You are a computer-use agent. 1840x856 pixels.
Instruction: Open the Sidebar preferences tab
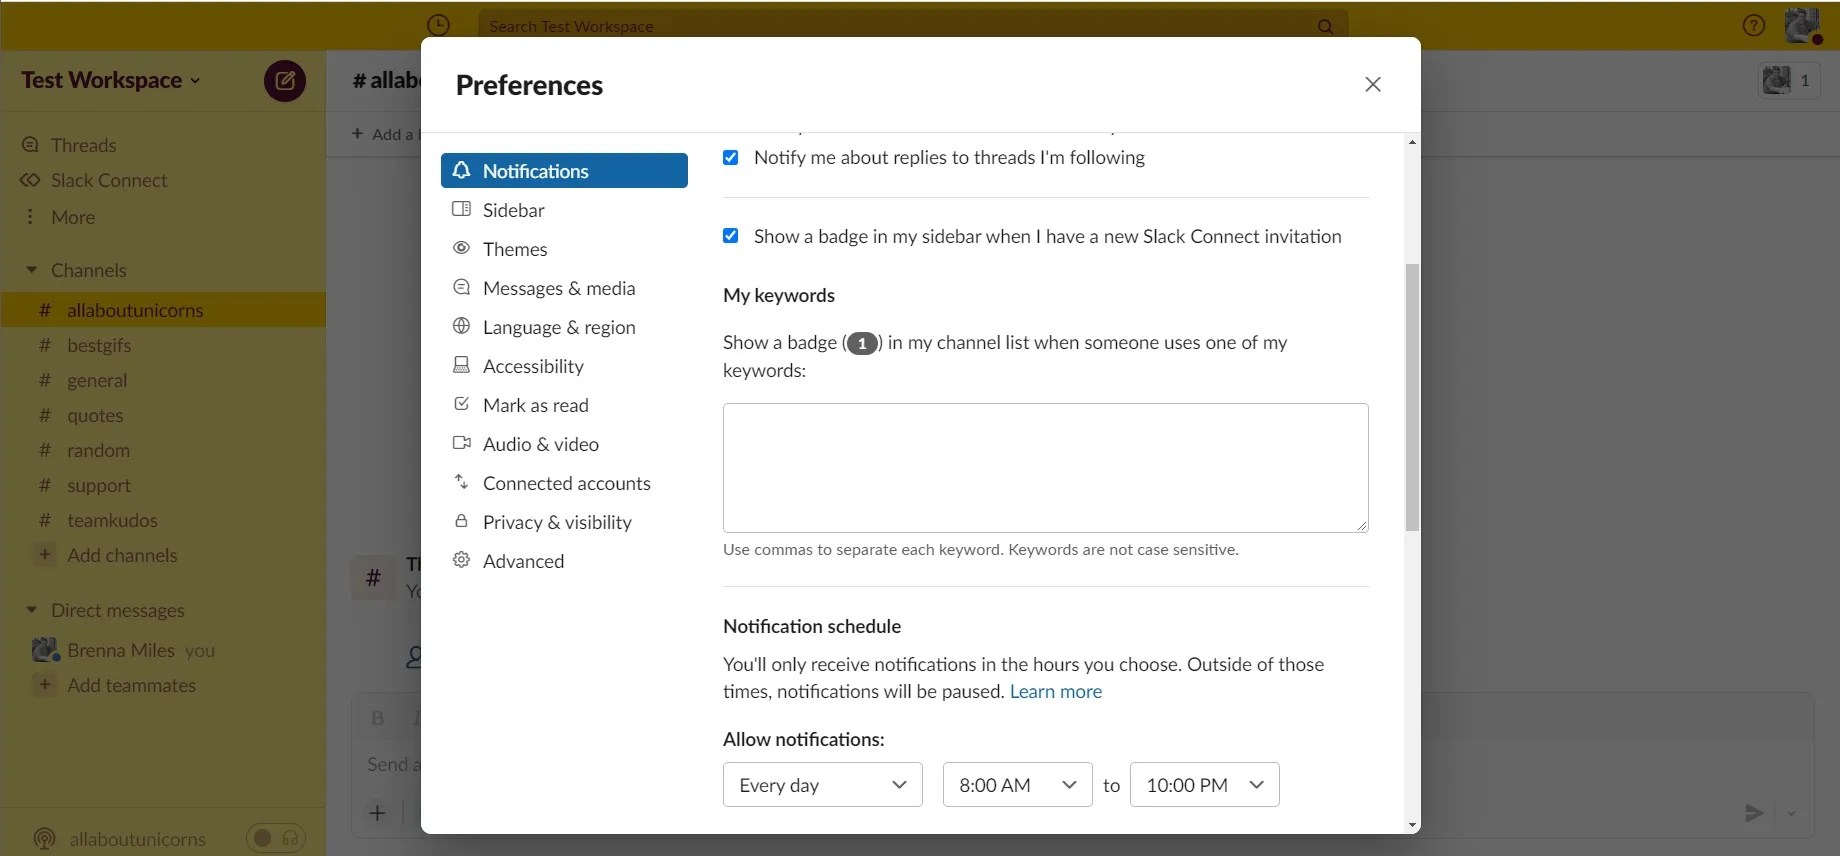[x=564, y=210]
